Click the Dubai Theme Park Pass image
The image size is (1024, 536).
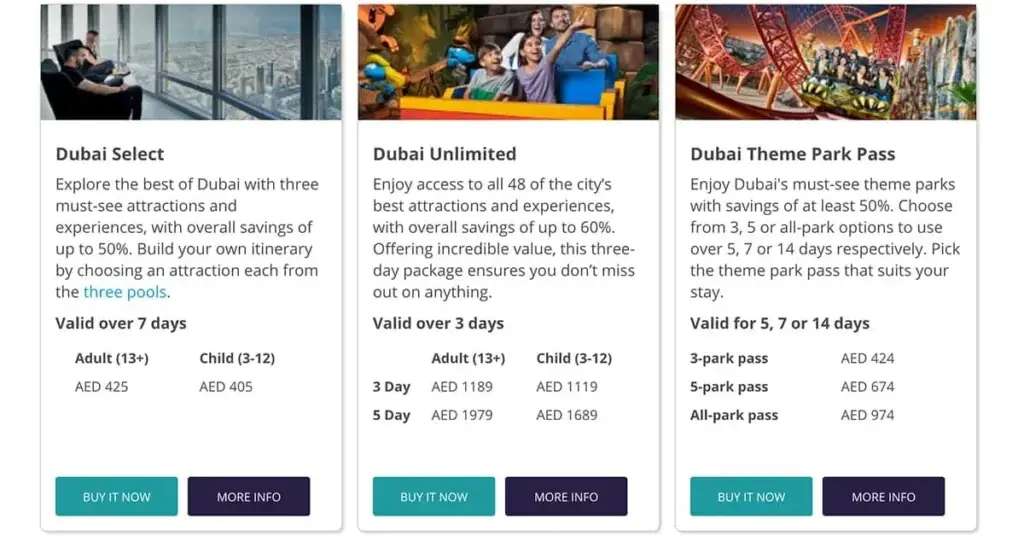(825, 62)
